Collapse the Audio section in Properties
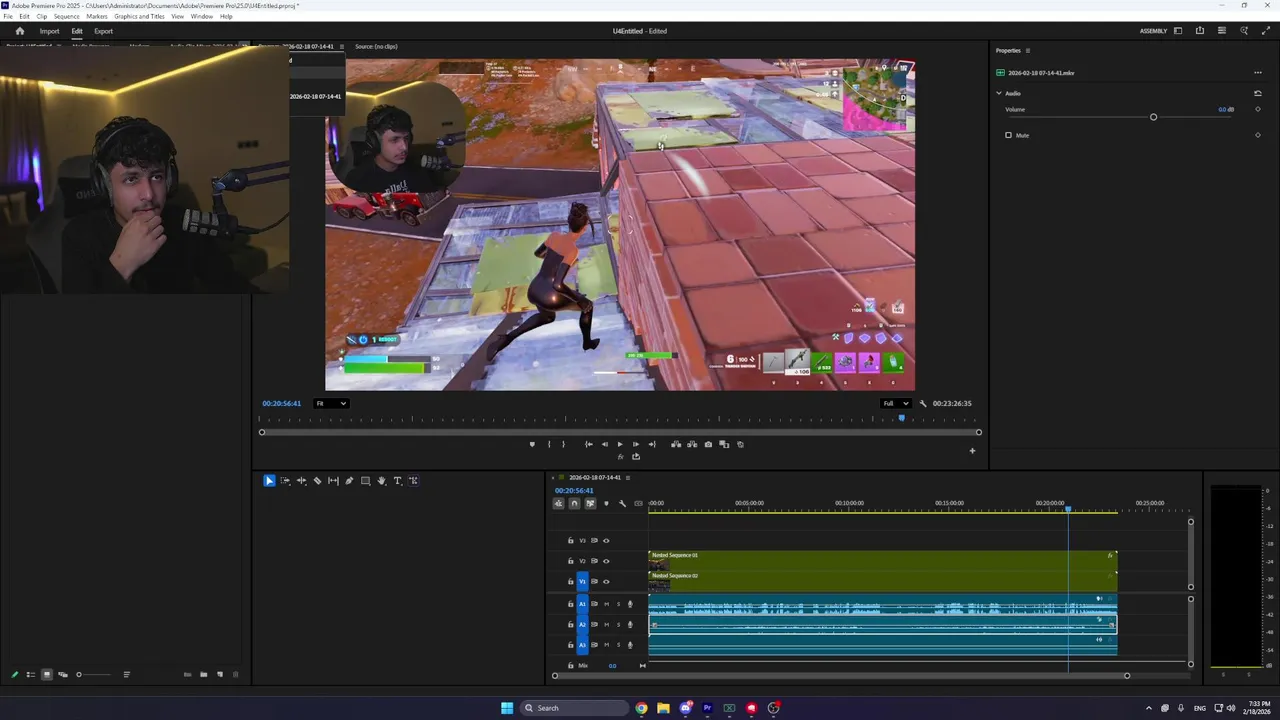The image size is (1280, 720). coord(998,93)
